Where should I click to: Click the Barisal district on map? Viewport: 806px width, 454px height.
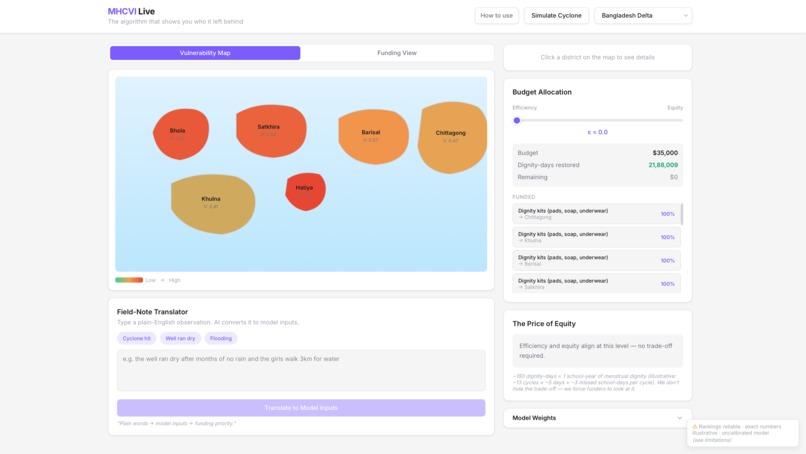coord(373,137)
